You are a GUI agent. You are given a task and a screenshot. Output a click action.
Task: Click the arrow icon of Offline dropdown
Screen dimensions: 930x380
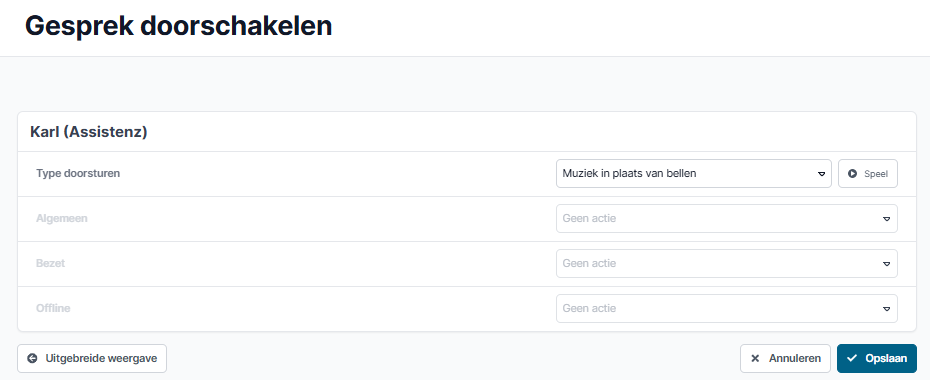tap(887, 309)
